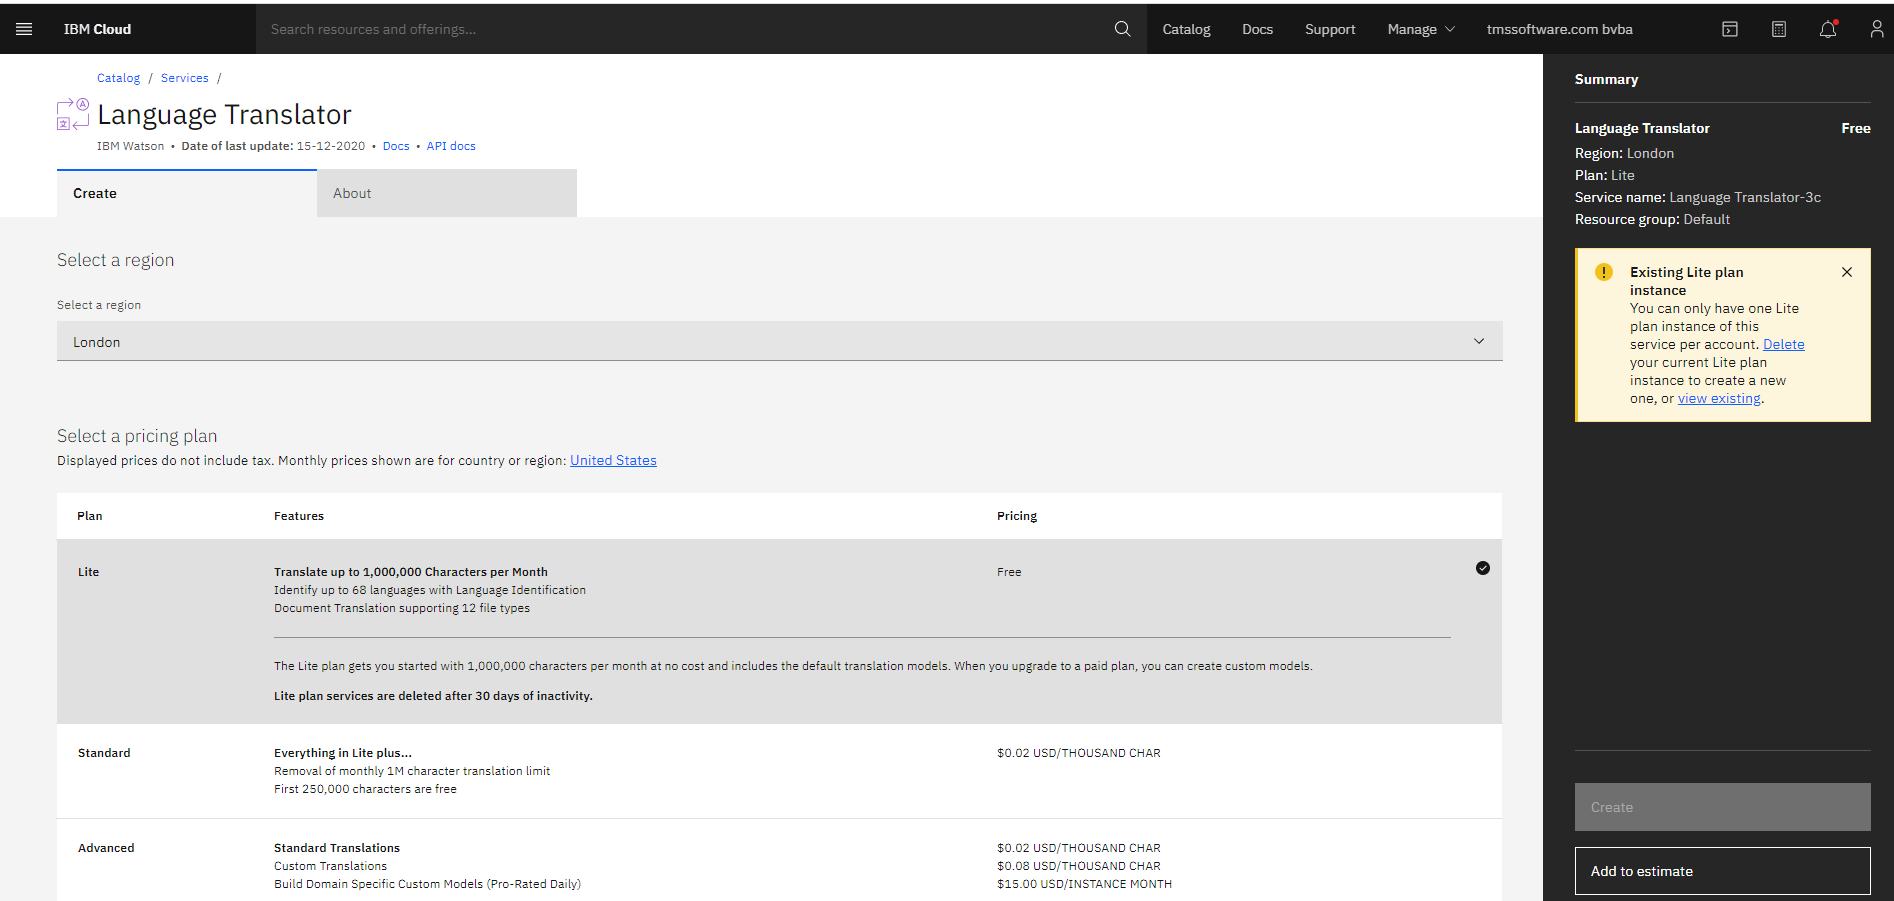Click the Features column header

tap(299, 516)
